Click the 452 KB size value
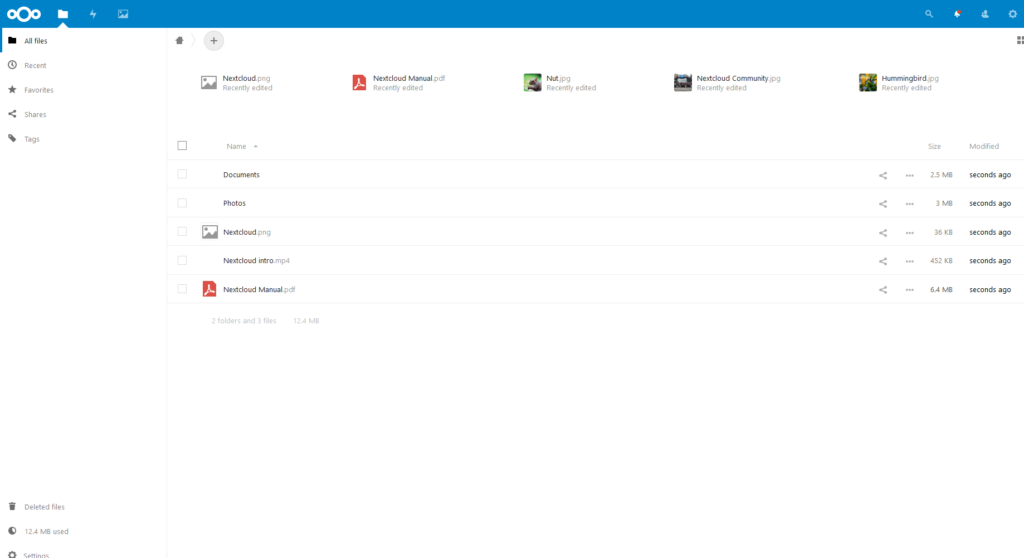Screen dimensions: 1024x558 [x=941, y=261]
